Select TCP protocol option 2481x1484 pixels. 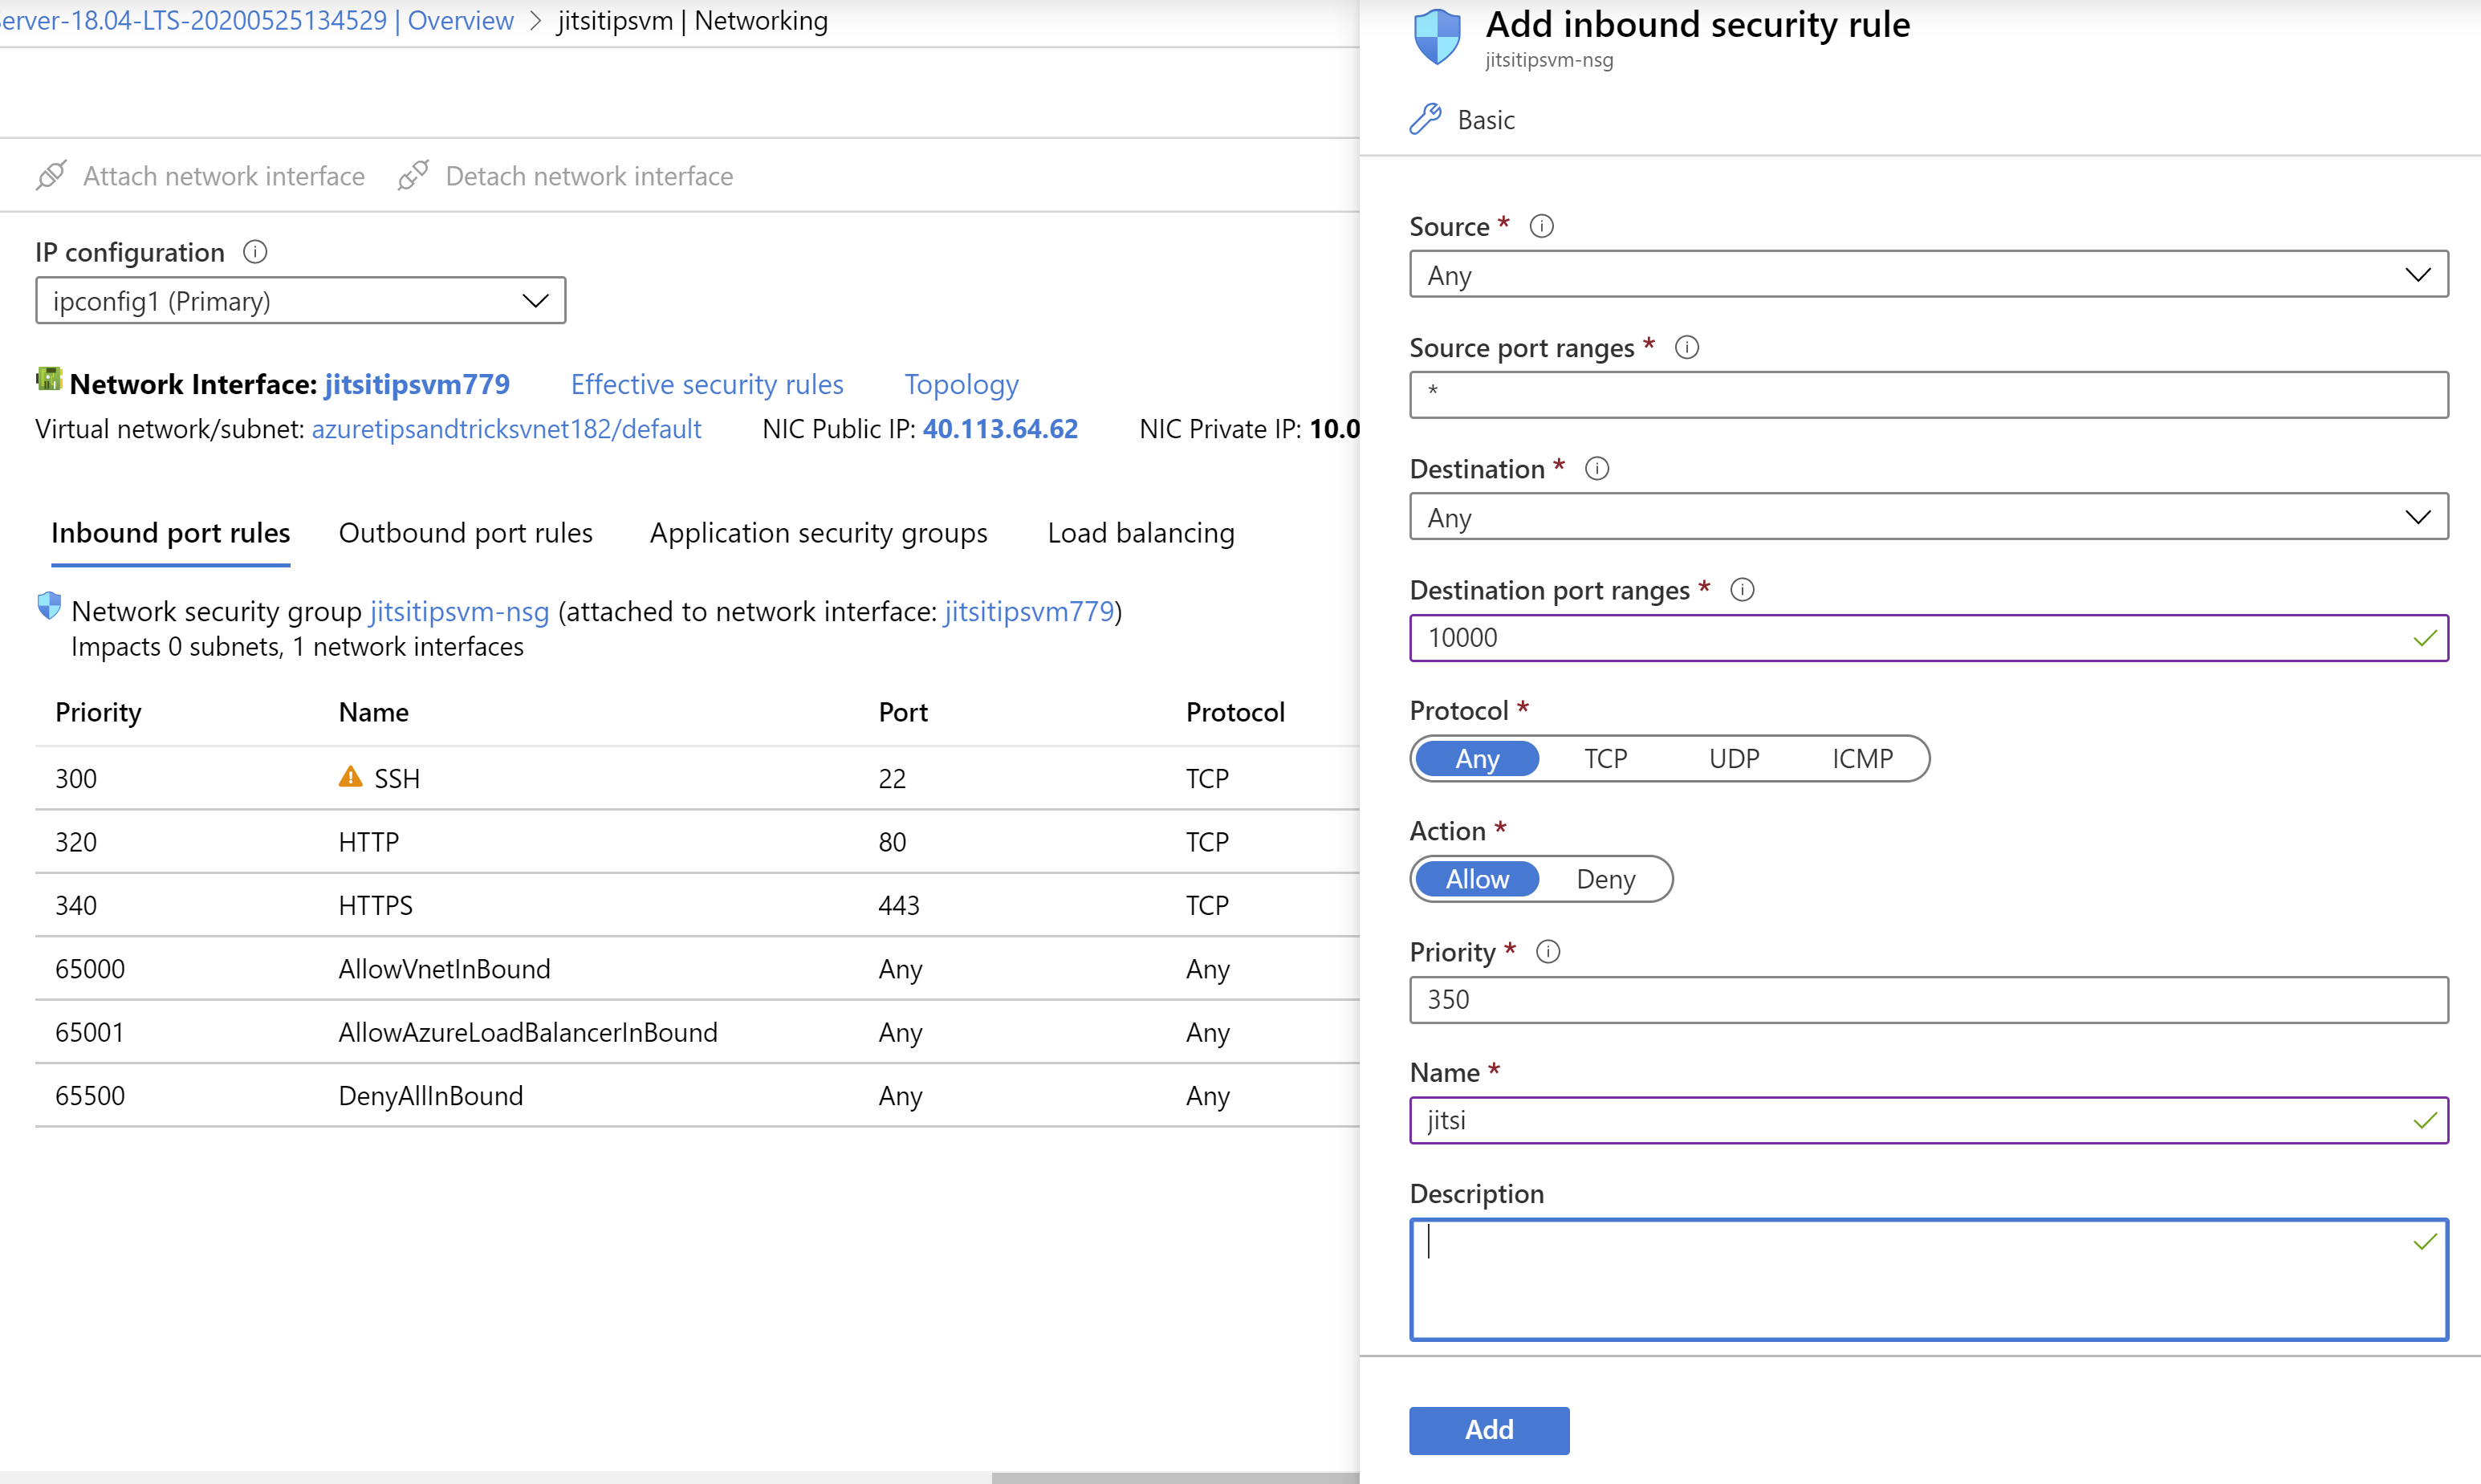point(1605,759)
